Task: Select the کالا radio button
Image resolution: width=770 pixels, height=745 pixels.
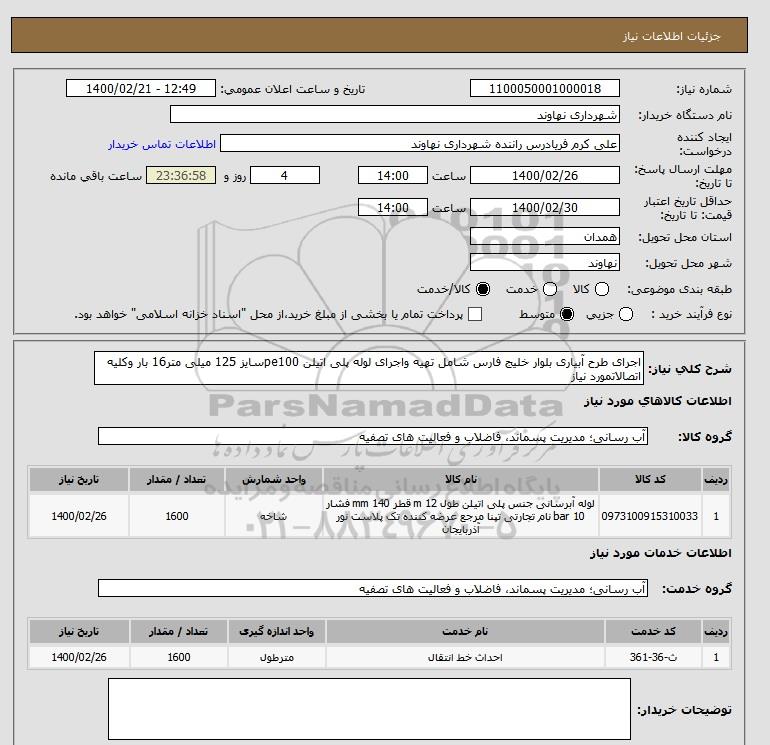Action: pos(602,289)
